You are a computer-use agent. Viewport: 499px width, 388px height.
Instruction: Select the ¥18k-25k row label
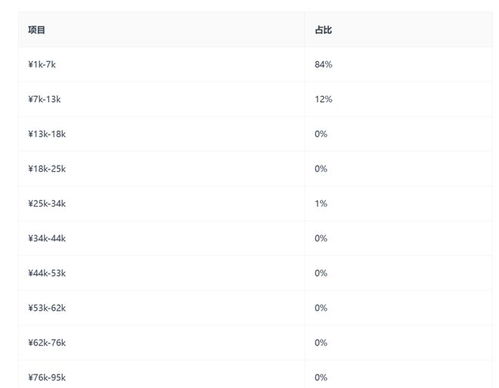pyautogui.click(x=47, y=169)
